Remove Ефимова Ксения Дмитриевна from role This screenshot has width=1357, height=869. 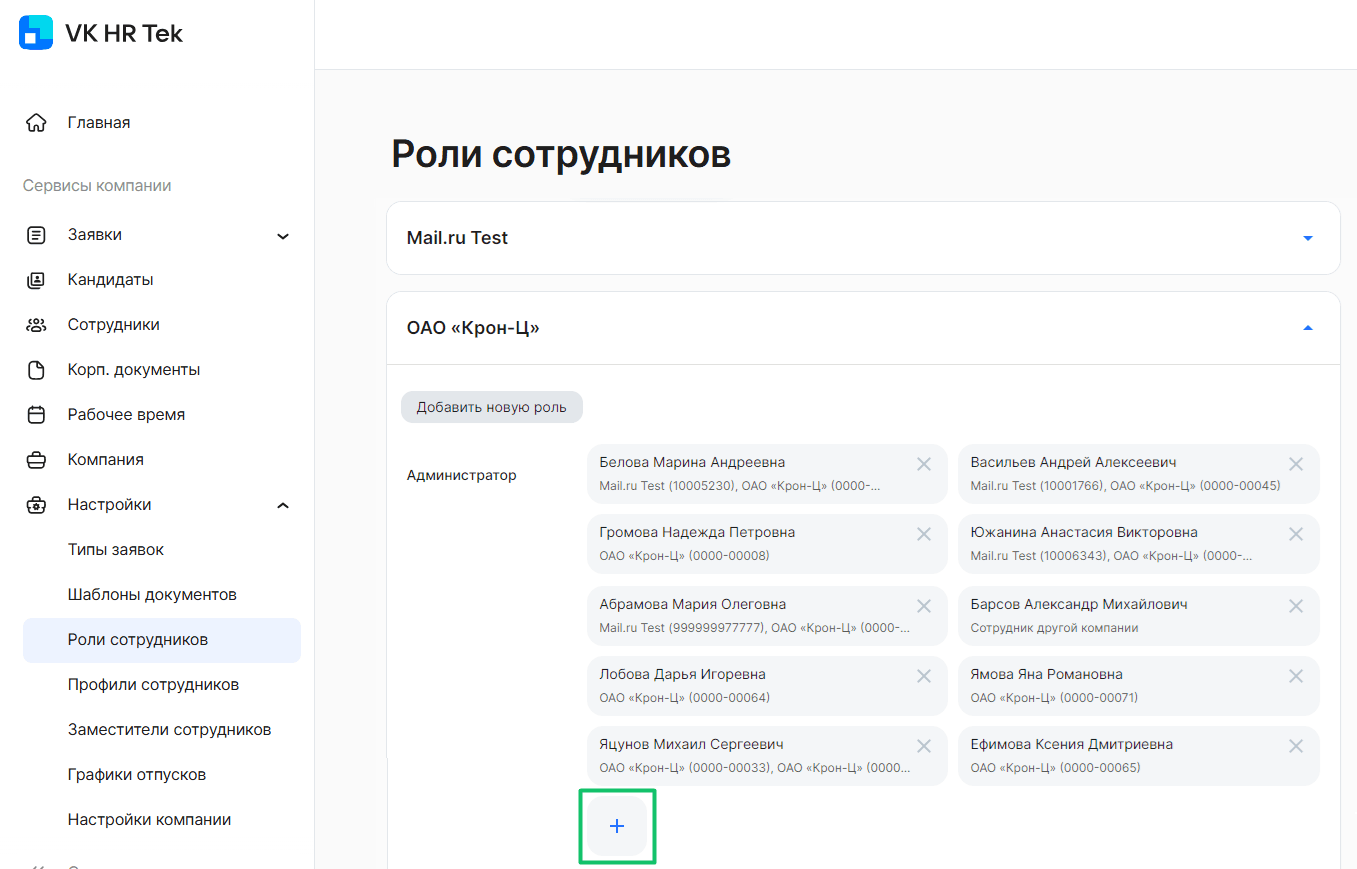(1296, 746)
